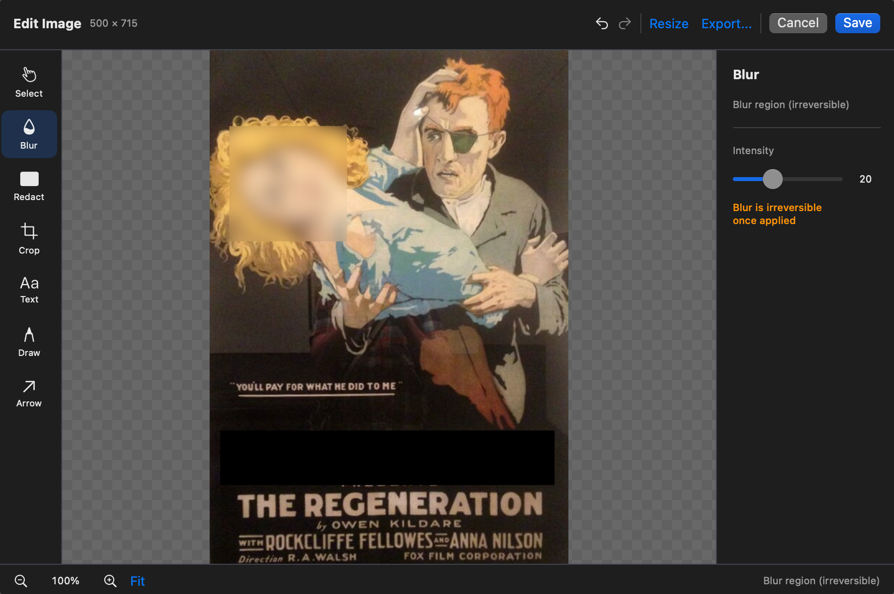Viewport: 894px width, 594px height.
Task: Undo the last edit
Action: (x=601, y=22)
